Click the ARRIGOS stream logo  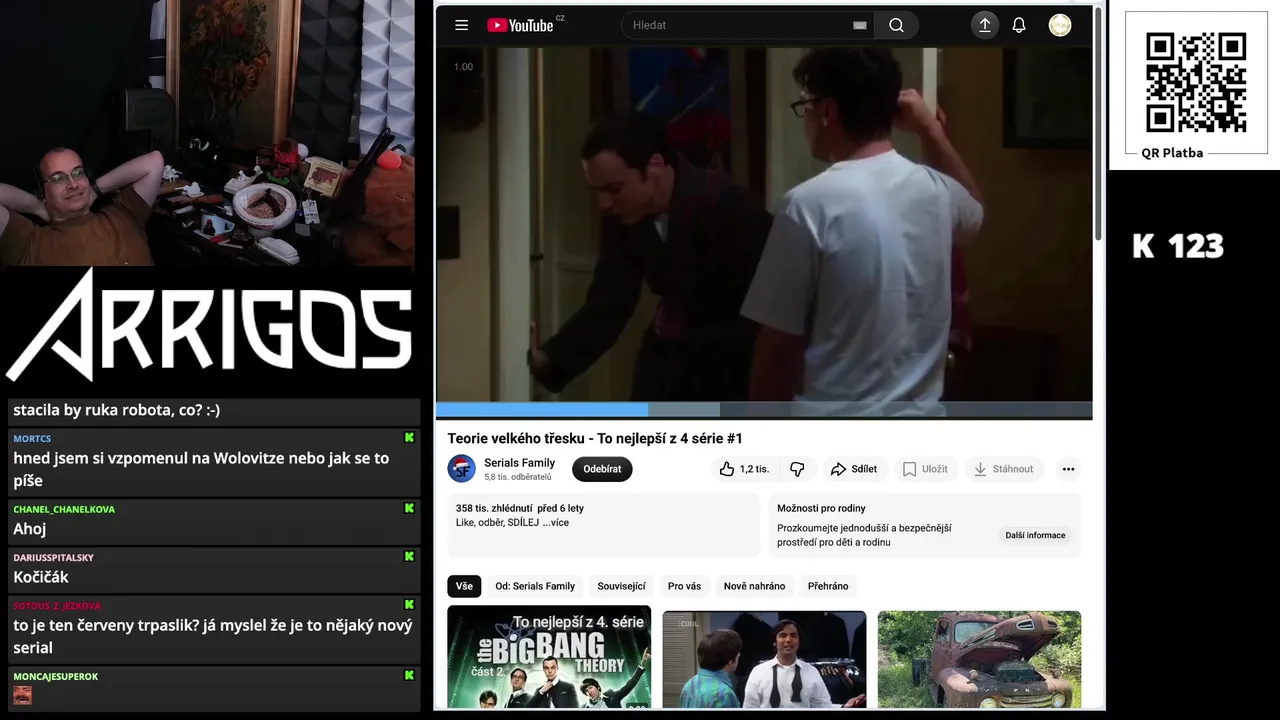208,324
